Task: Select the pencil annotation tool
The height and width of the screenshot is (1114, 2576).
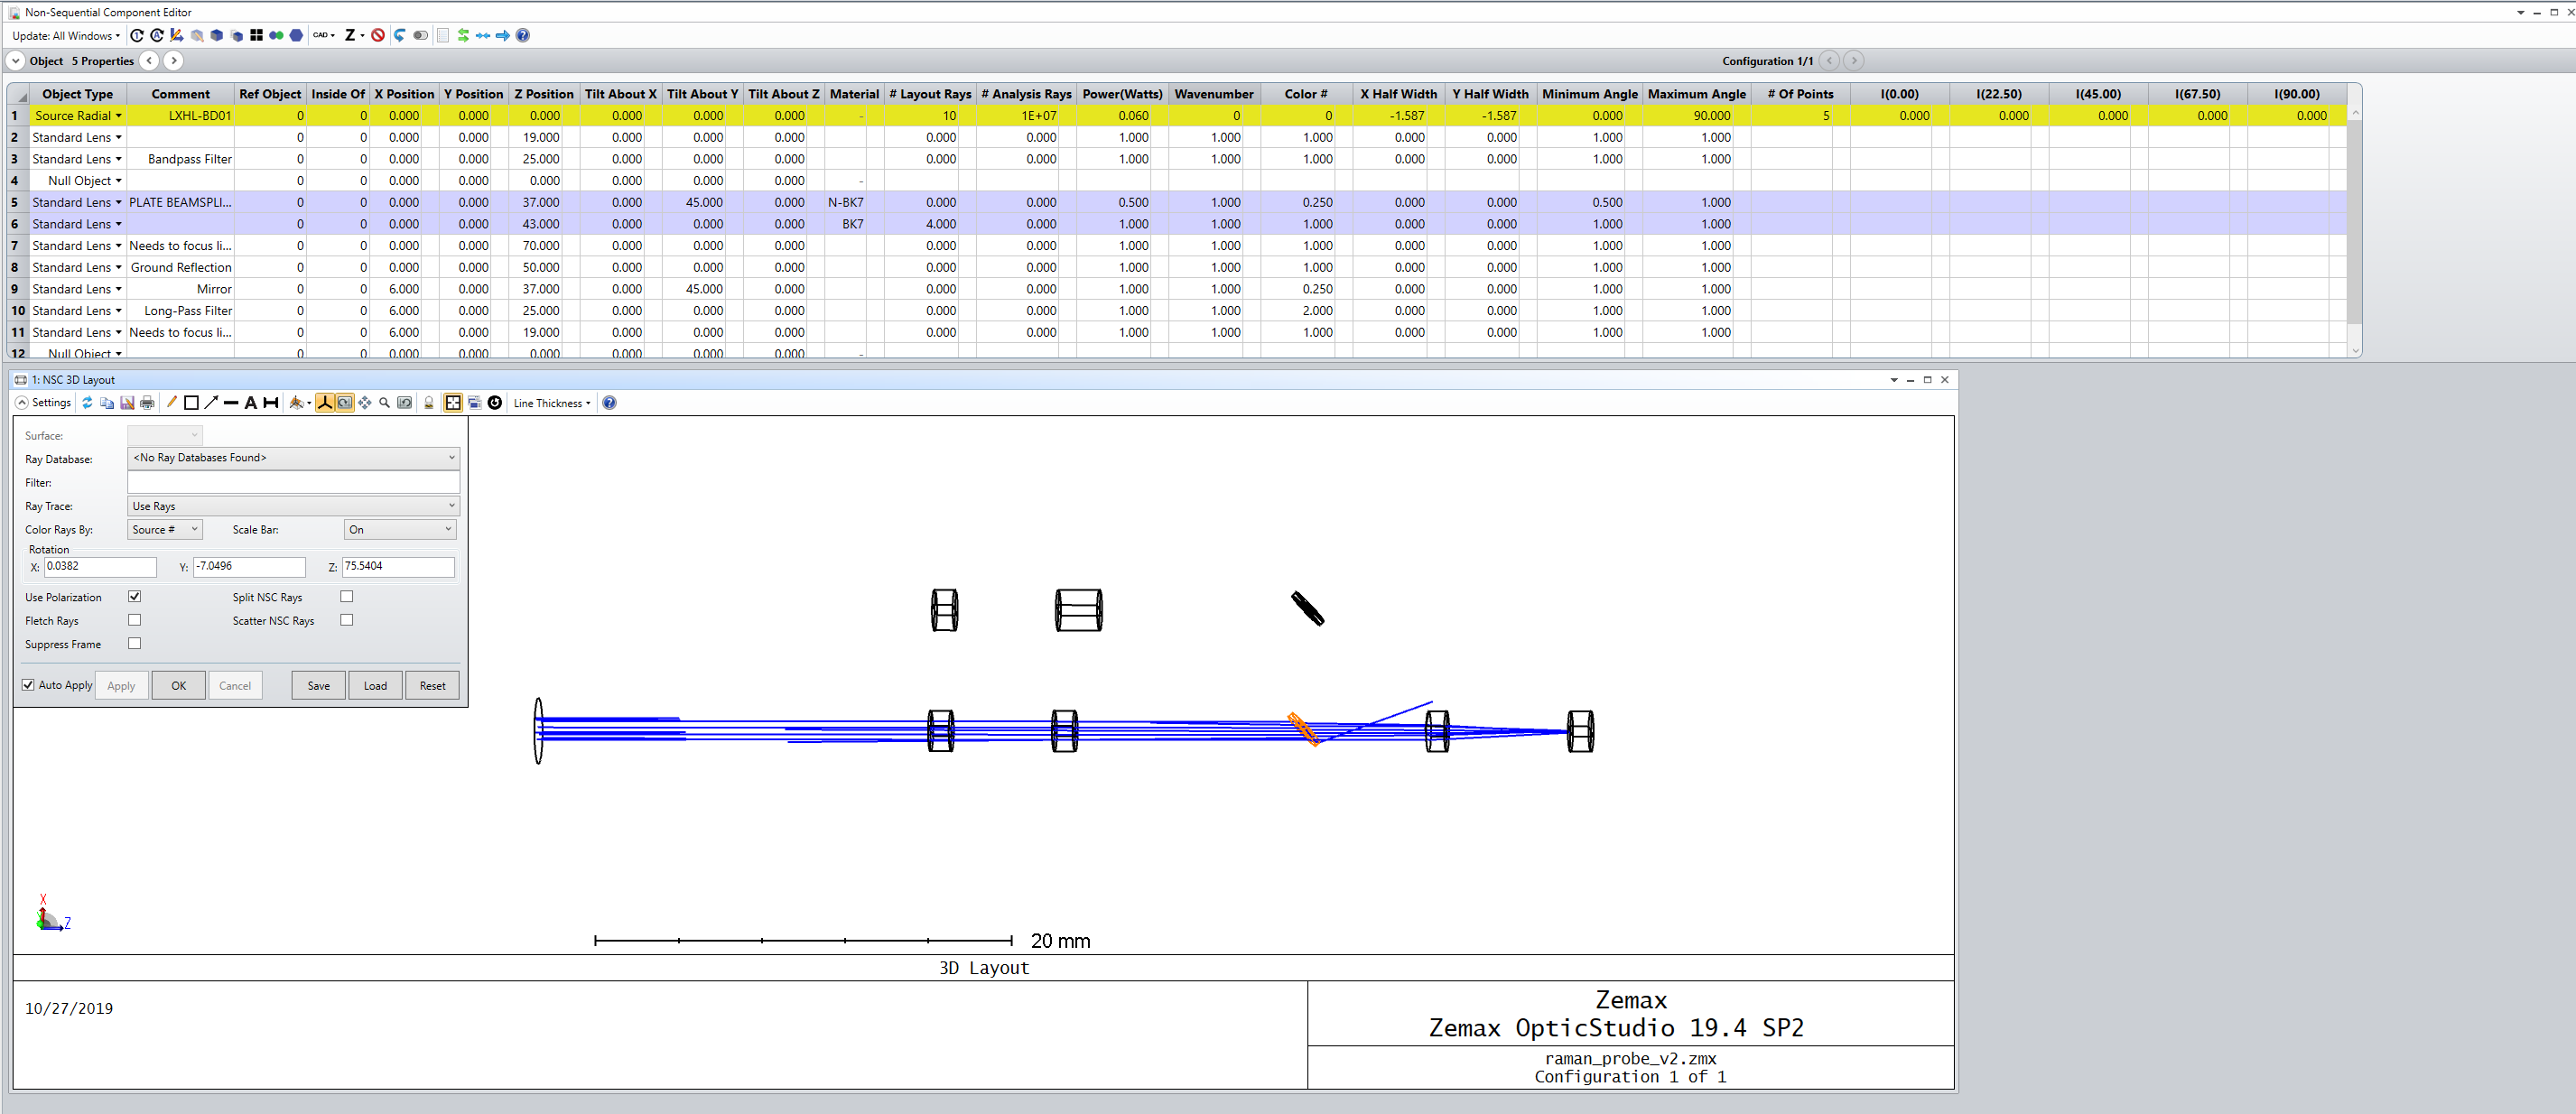Action: pos(171,403)
